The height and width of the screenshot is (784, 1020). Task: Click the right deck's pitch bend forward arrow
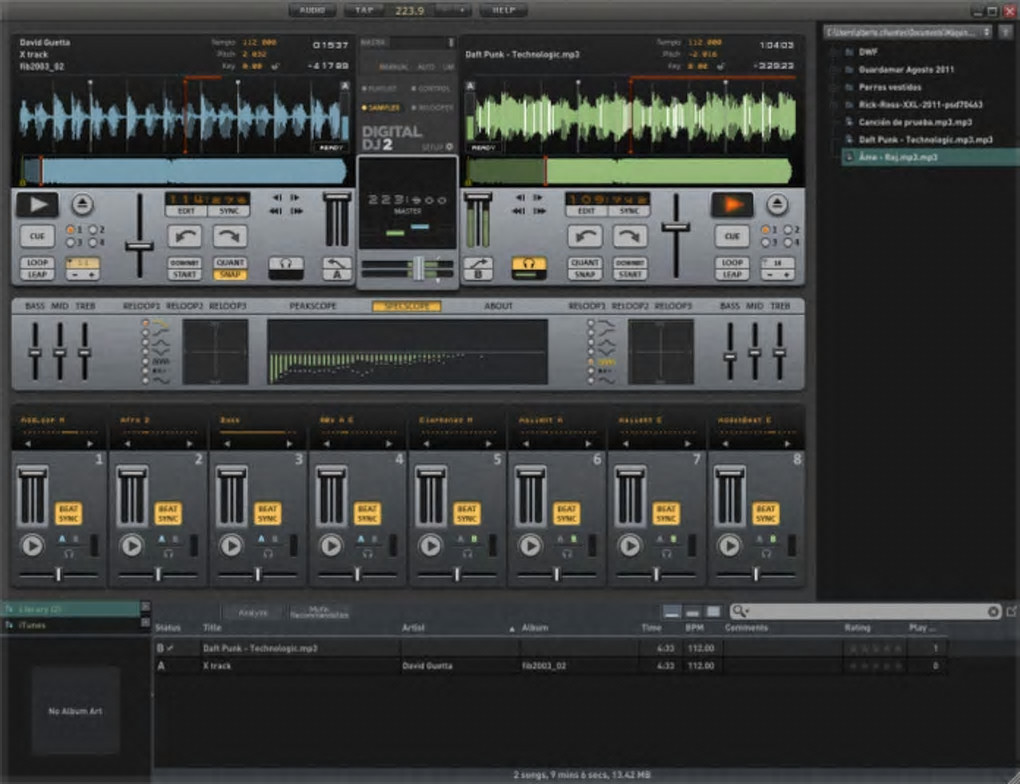point(628,236)
